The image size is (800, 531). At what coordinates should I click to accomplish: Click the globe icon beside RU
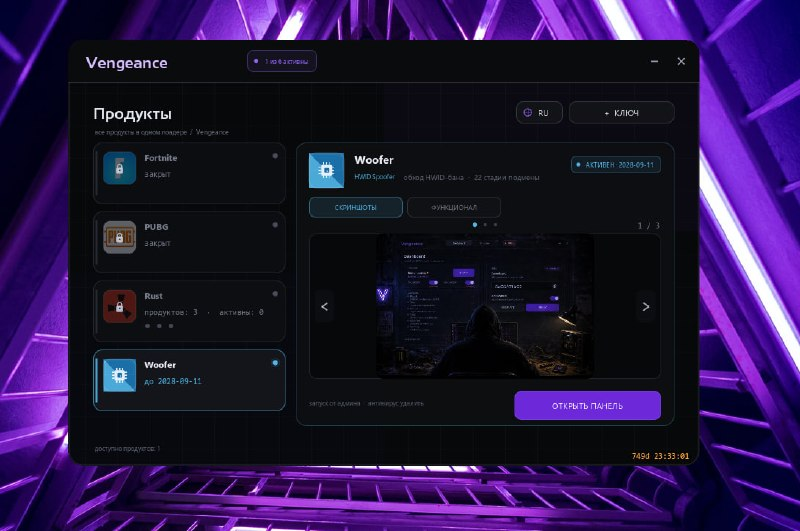pos(528,113)
